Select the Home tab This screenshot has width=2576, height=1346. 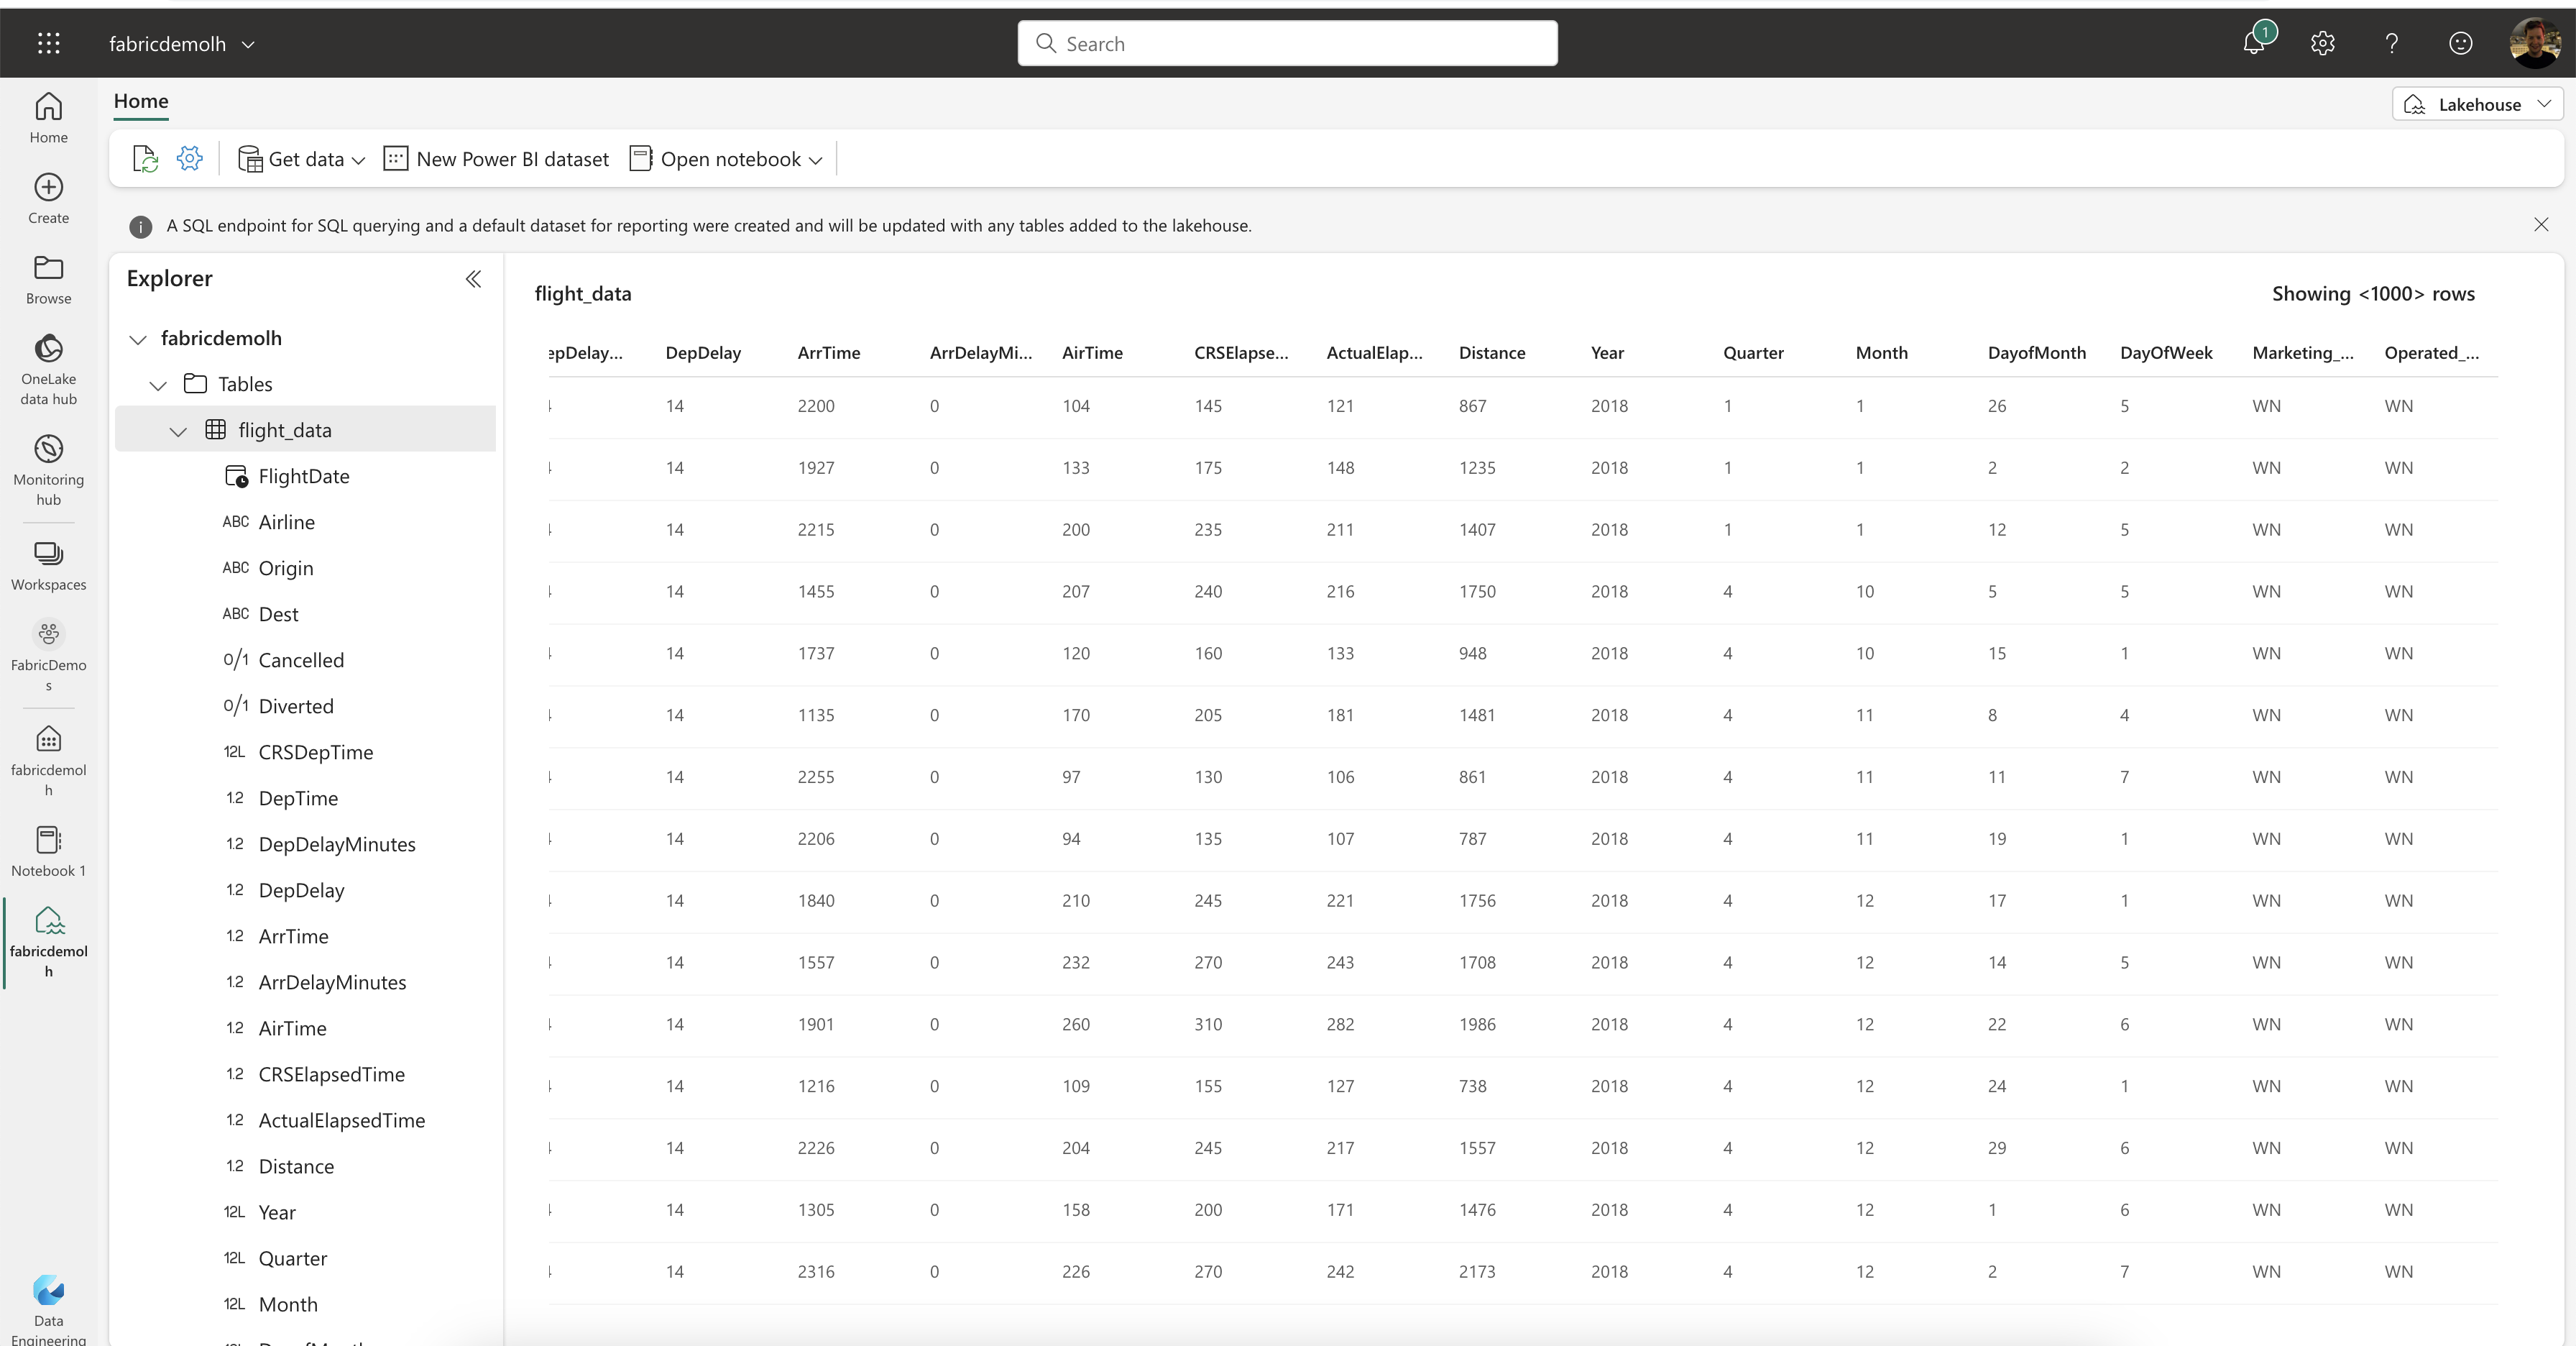click(140, 101)
